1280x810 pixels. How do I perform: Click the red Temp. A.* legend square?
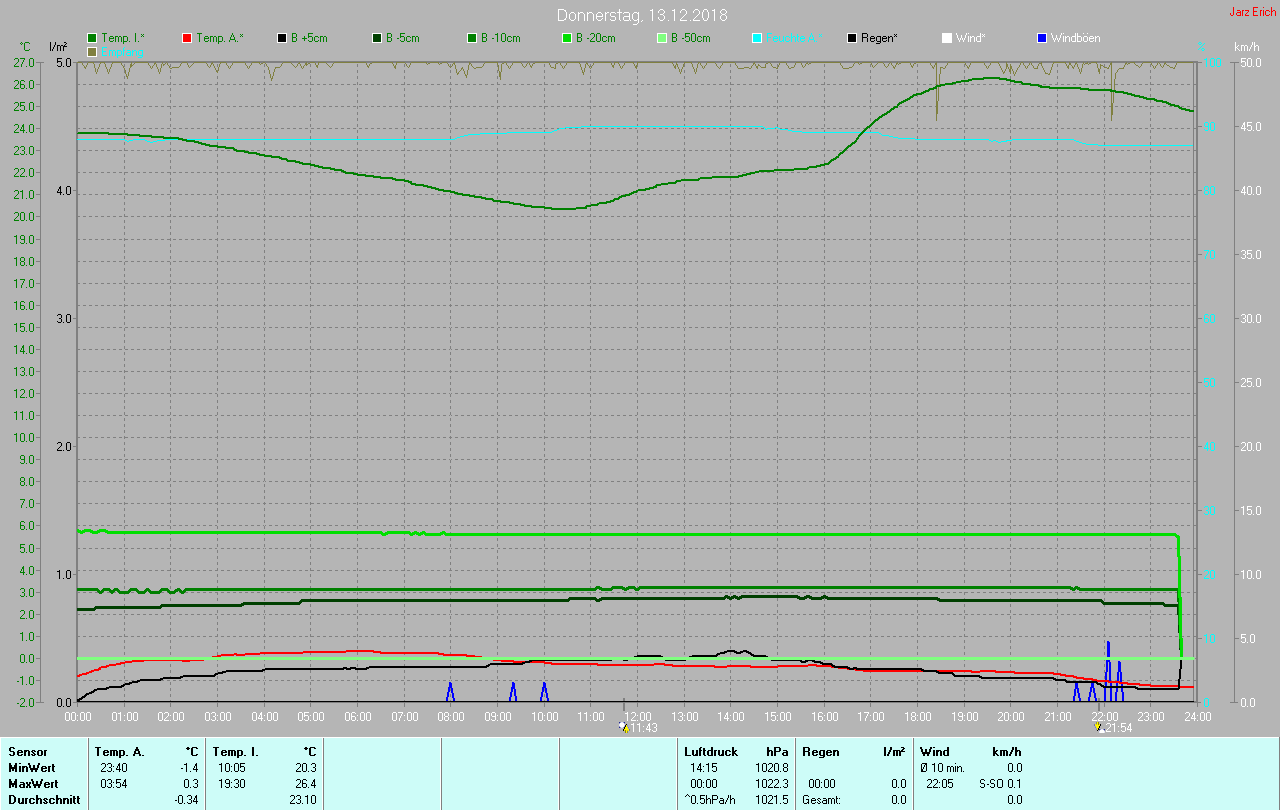point(187,38)
